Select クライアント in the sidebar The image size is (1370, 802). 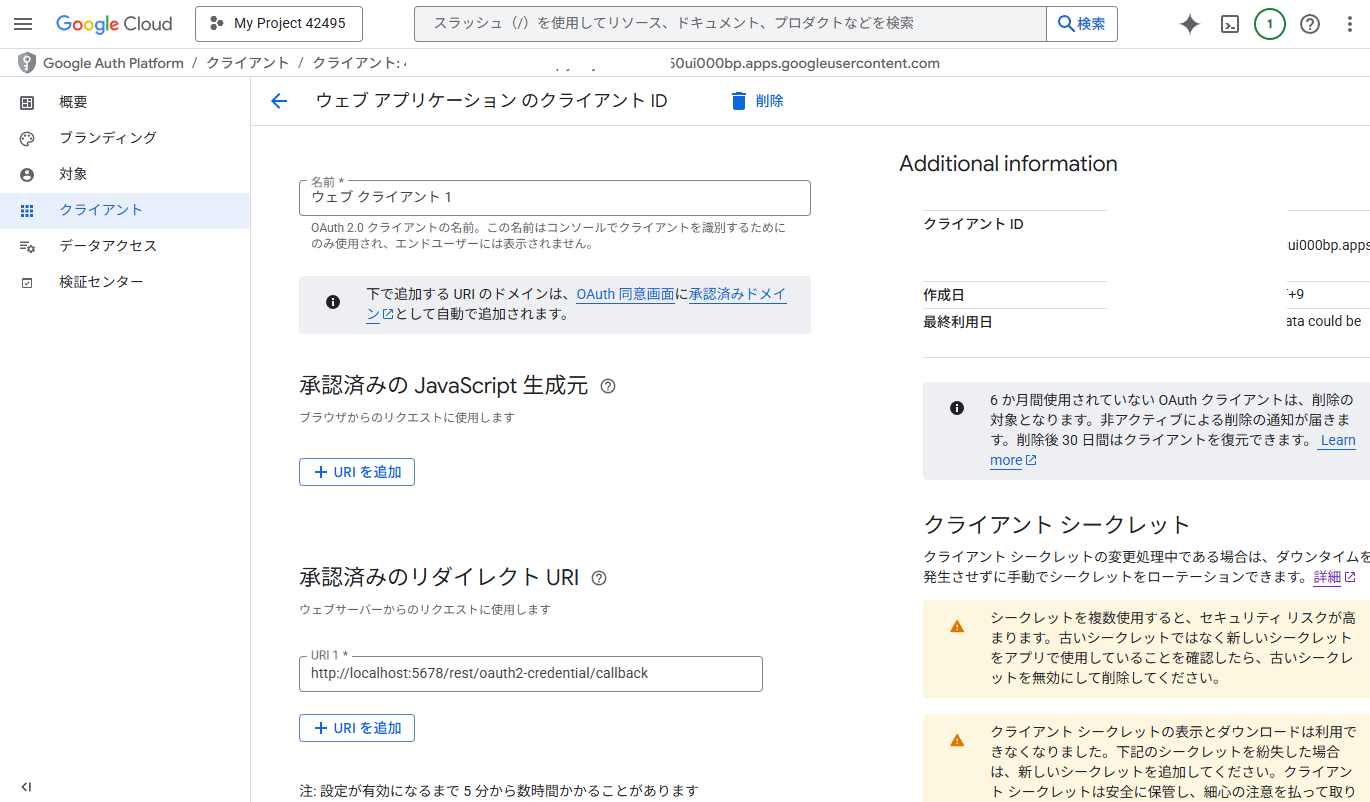point(125,210)
